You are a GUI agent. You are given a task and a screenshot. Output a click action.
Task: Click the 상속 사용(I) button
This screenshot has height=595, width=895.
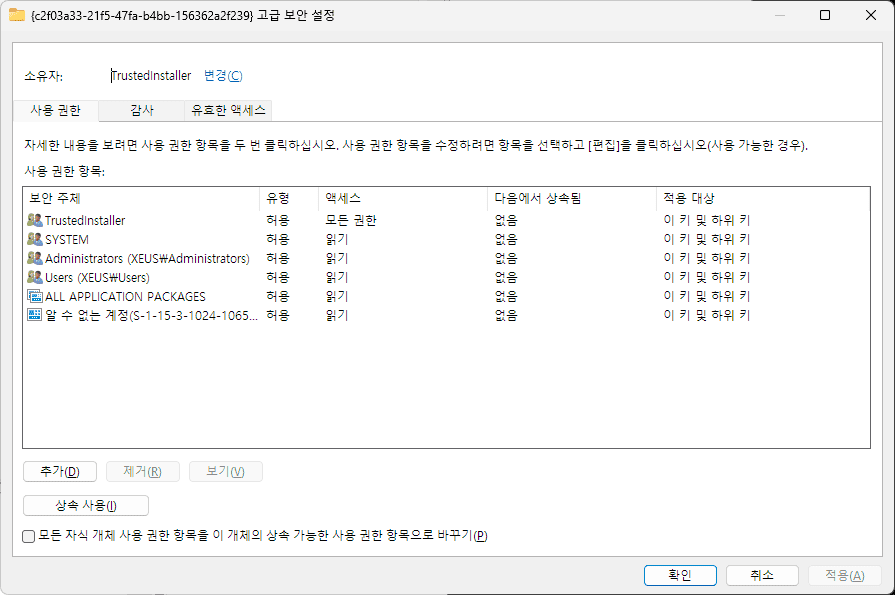(x=86, y=506)
